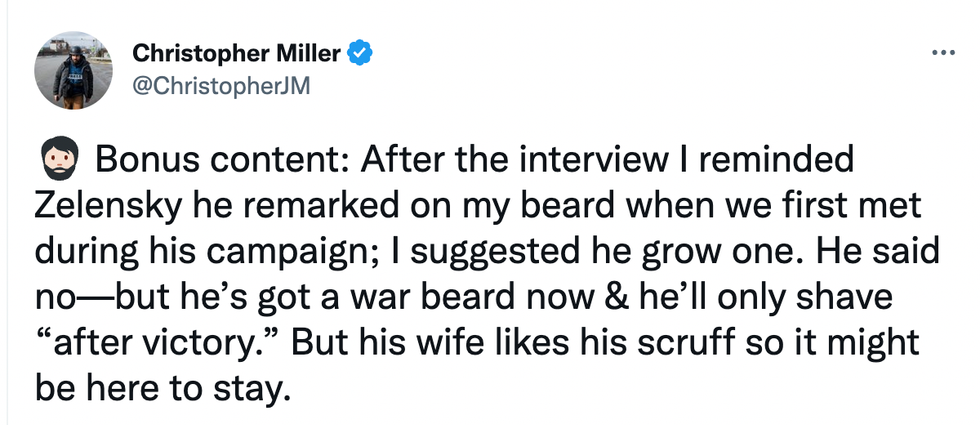Click the @ChristopherJM handle

[x=221, y=86]
